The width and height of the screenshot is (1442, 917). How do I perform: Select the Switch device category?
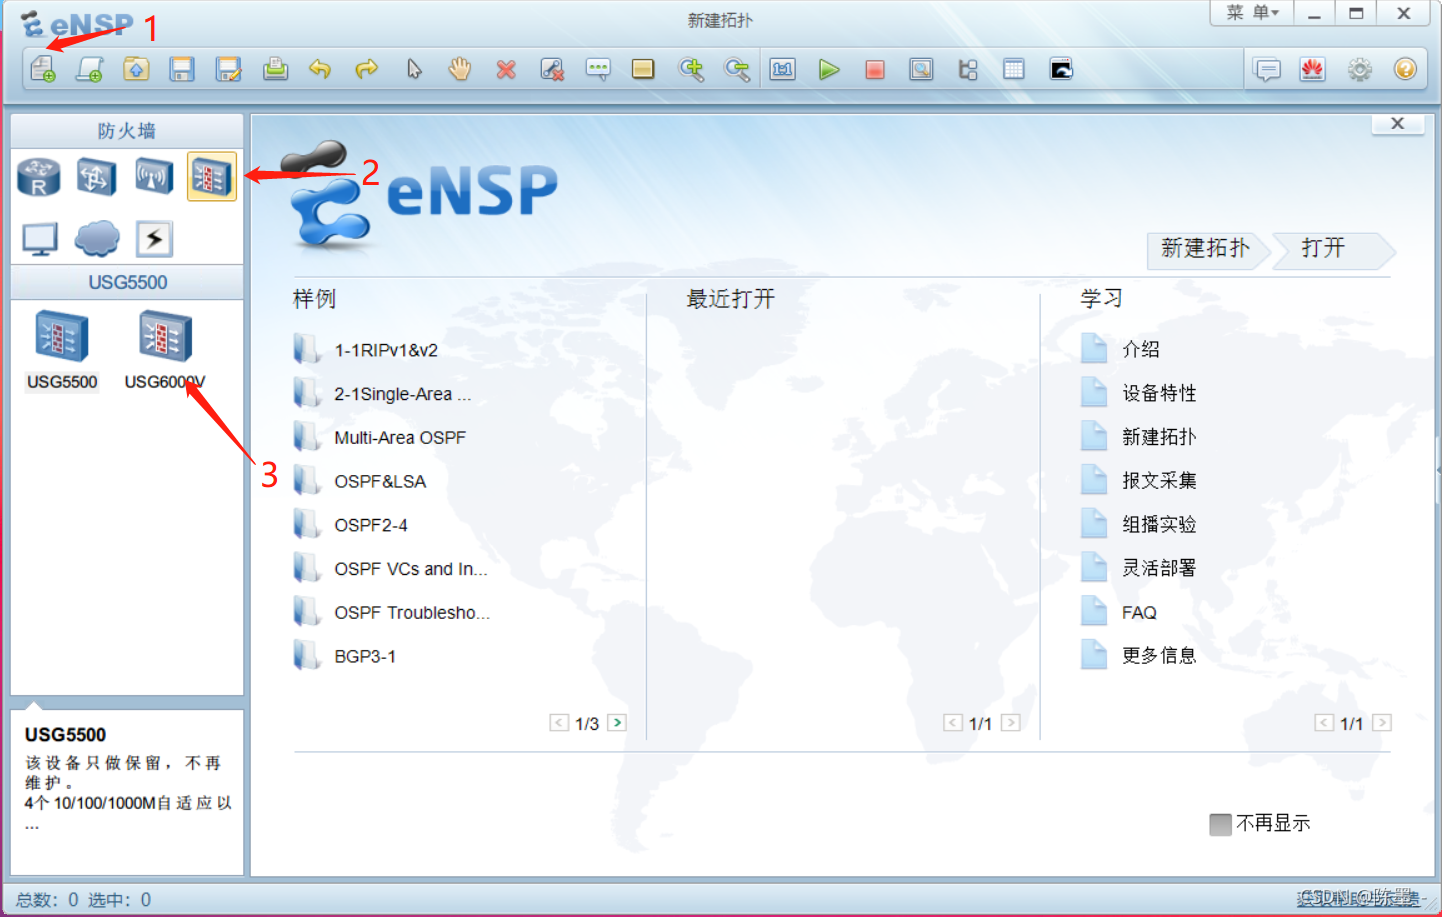tap(96, 177)
